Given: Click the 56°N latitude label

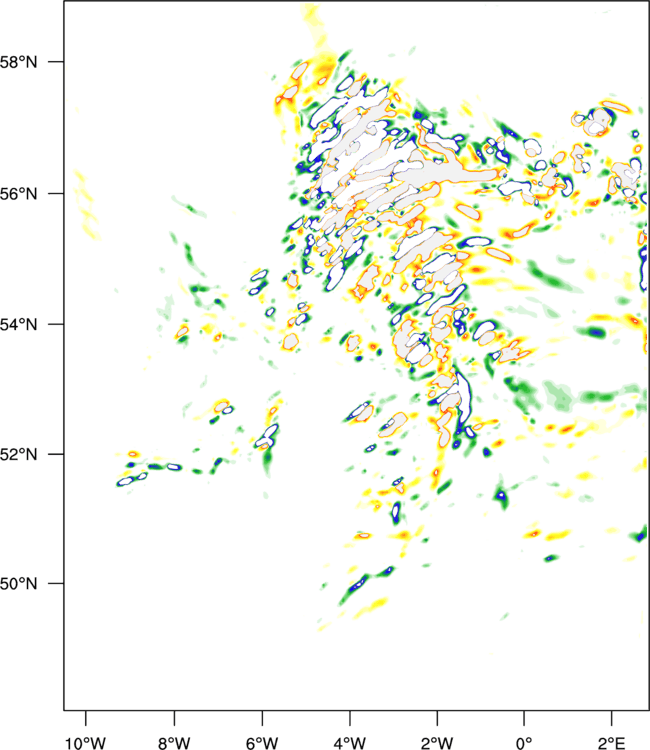Looking at the screenshot, I should [x=18, y=194].
